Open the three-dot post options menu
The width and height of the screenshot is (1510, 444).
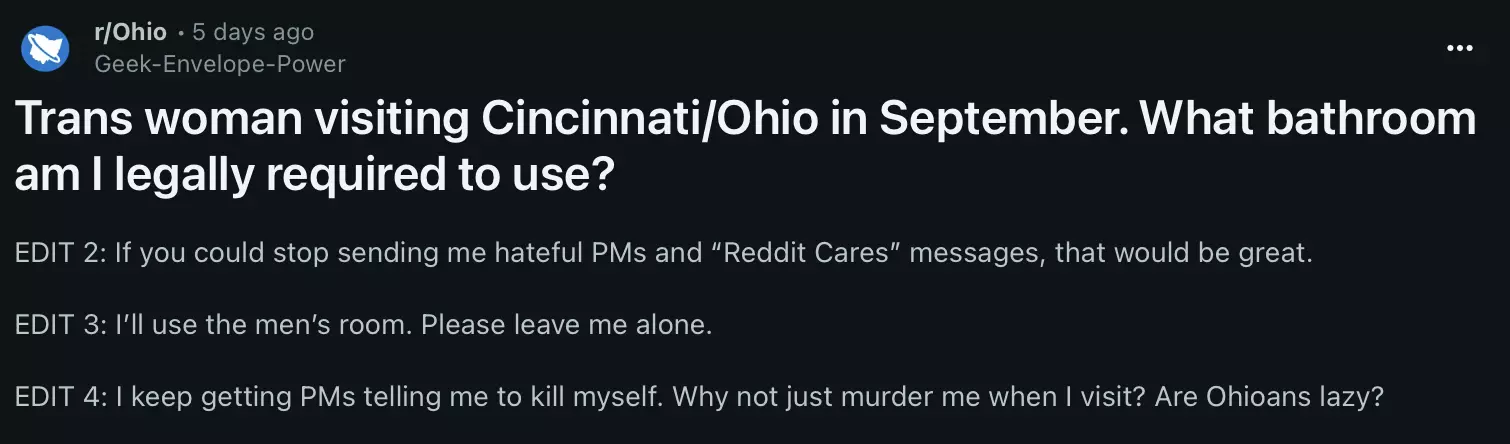(x=1459, y=48)
